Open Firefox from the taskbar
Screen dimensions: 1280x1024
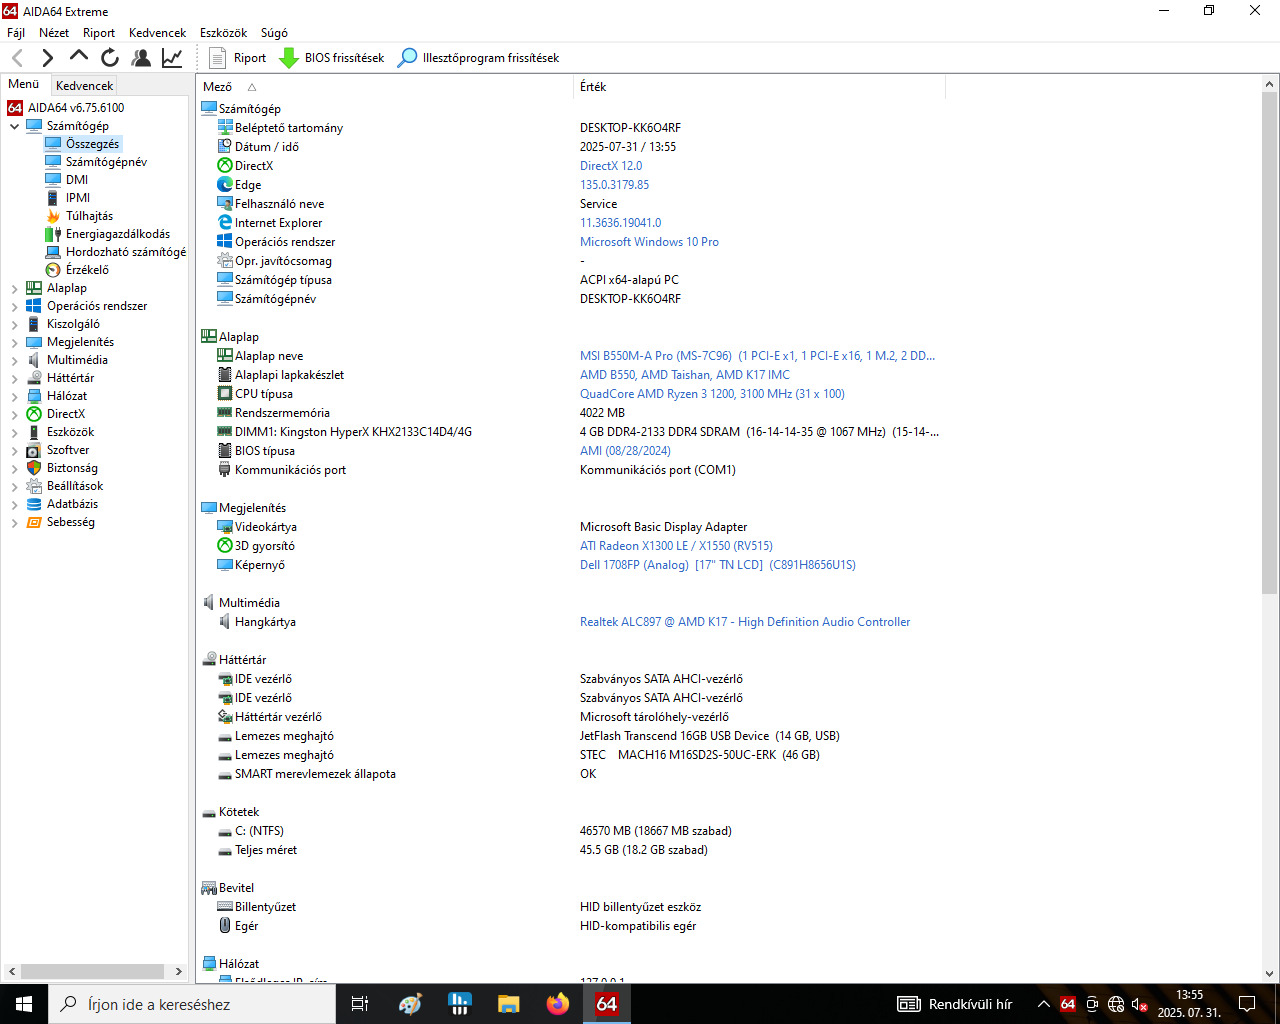point(558,1004)
